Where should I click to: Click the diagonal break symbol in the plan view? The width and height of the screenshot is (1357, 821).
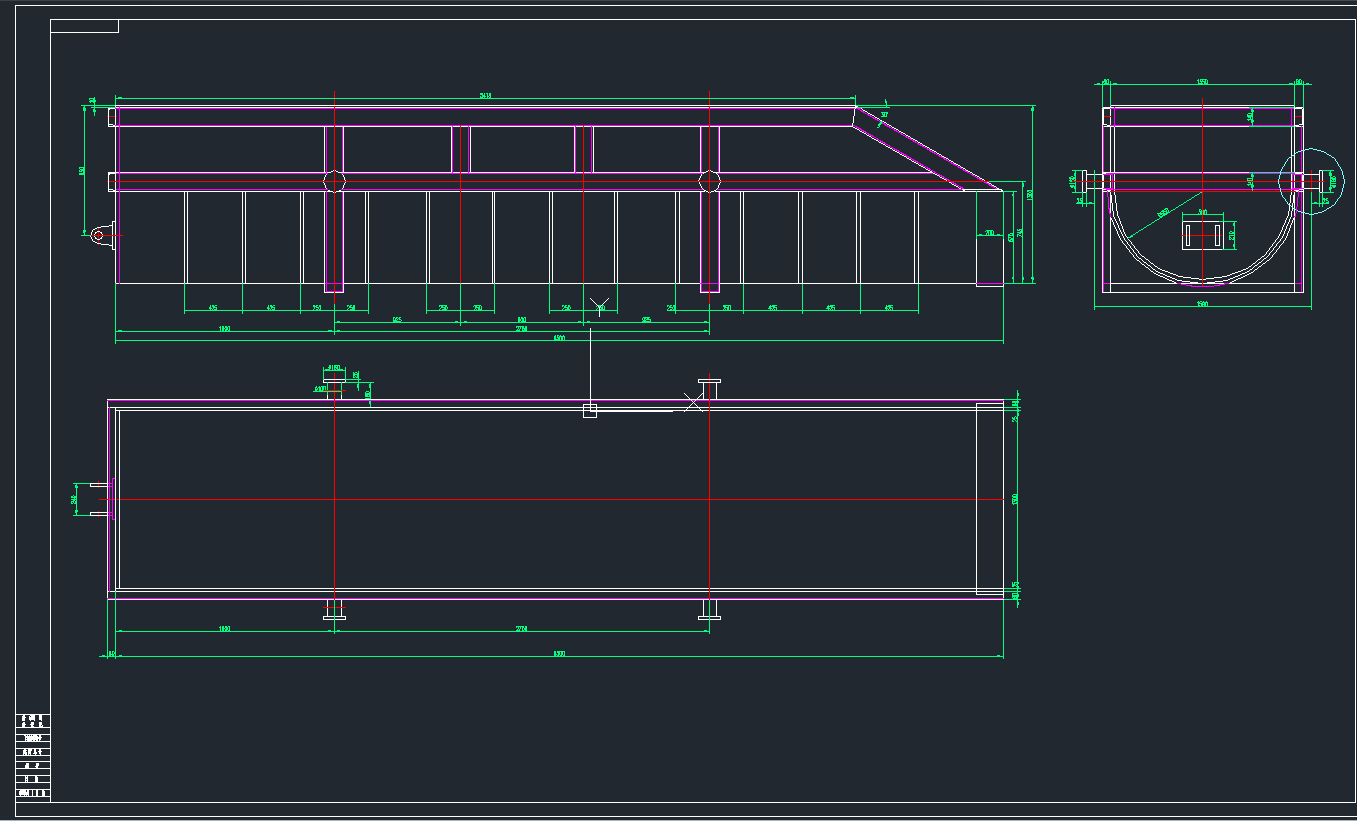[x=693, y=401]
